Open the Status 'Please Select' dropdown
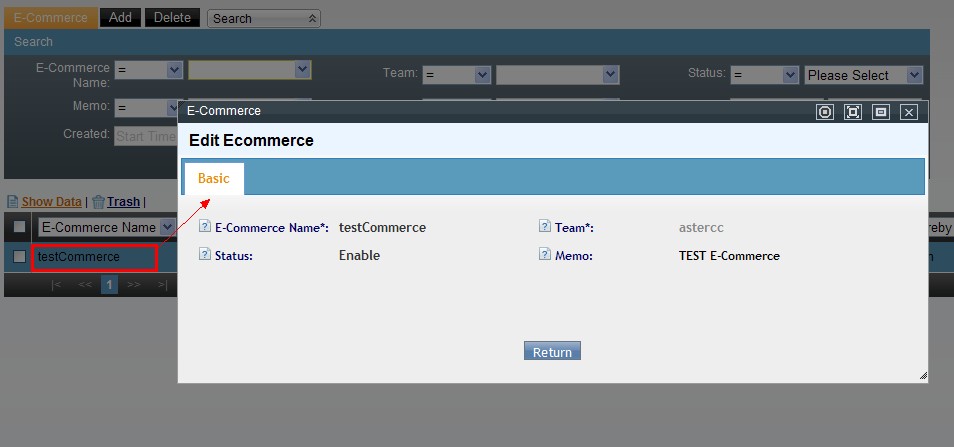The image size is (954, 447). (x=863, y=75)
